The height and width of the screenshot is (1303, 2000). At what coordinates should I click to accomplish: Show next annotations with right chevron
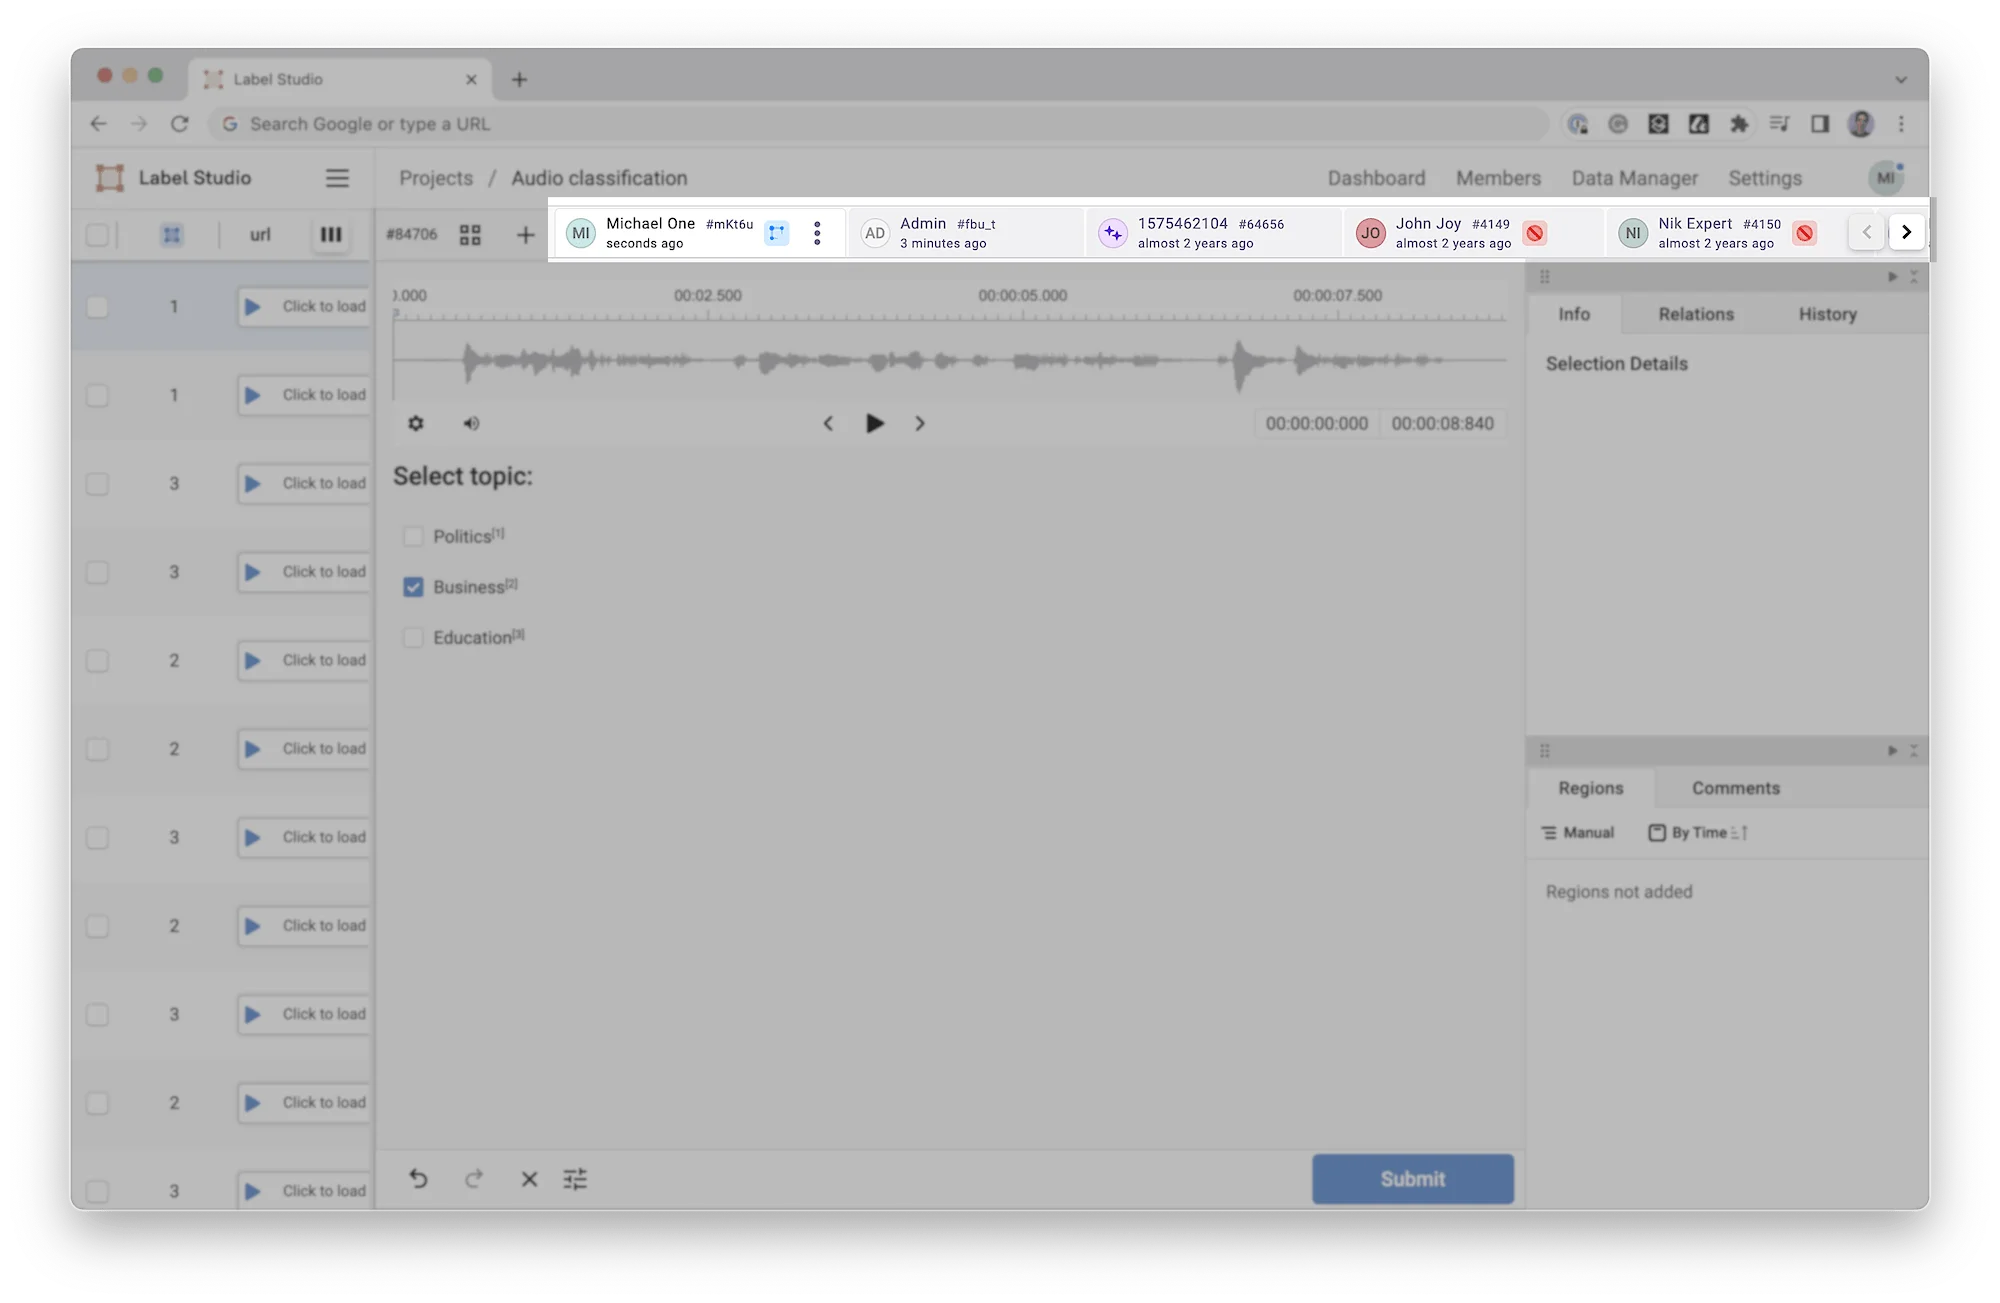pyautogui.click(x=1906, y=232)
